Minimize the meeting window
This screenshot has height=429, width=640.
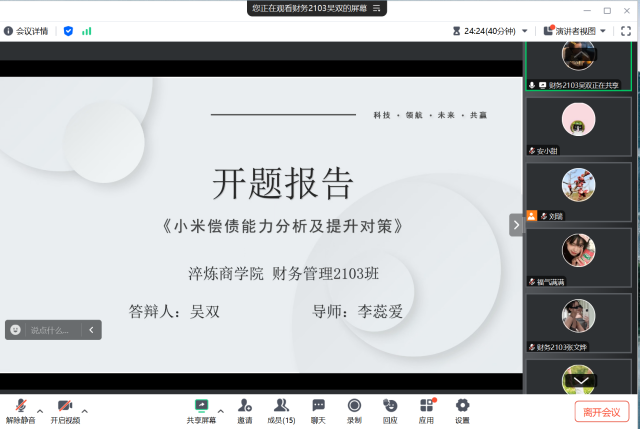click(587, 11)
